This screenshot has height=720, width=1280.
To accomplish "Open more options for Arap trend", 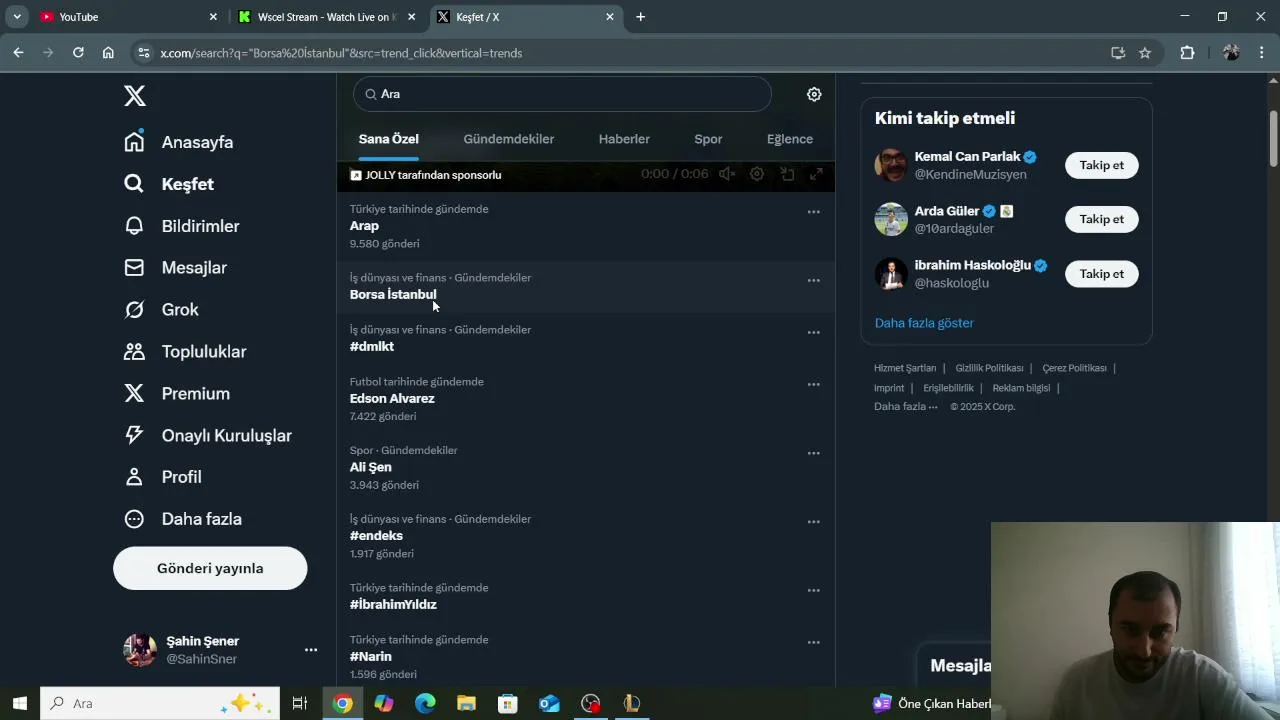I will (813, 212).
